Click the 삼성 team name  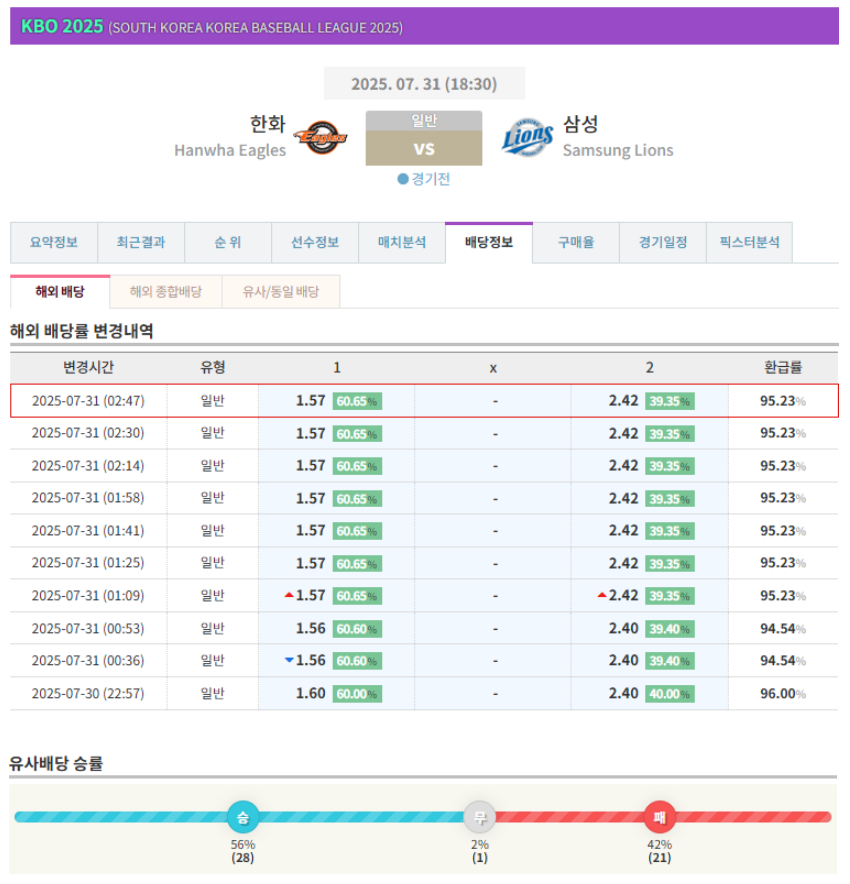pyautogui.click(x=581, y=124)
